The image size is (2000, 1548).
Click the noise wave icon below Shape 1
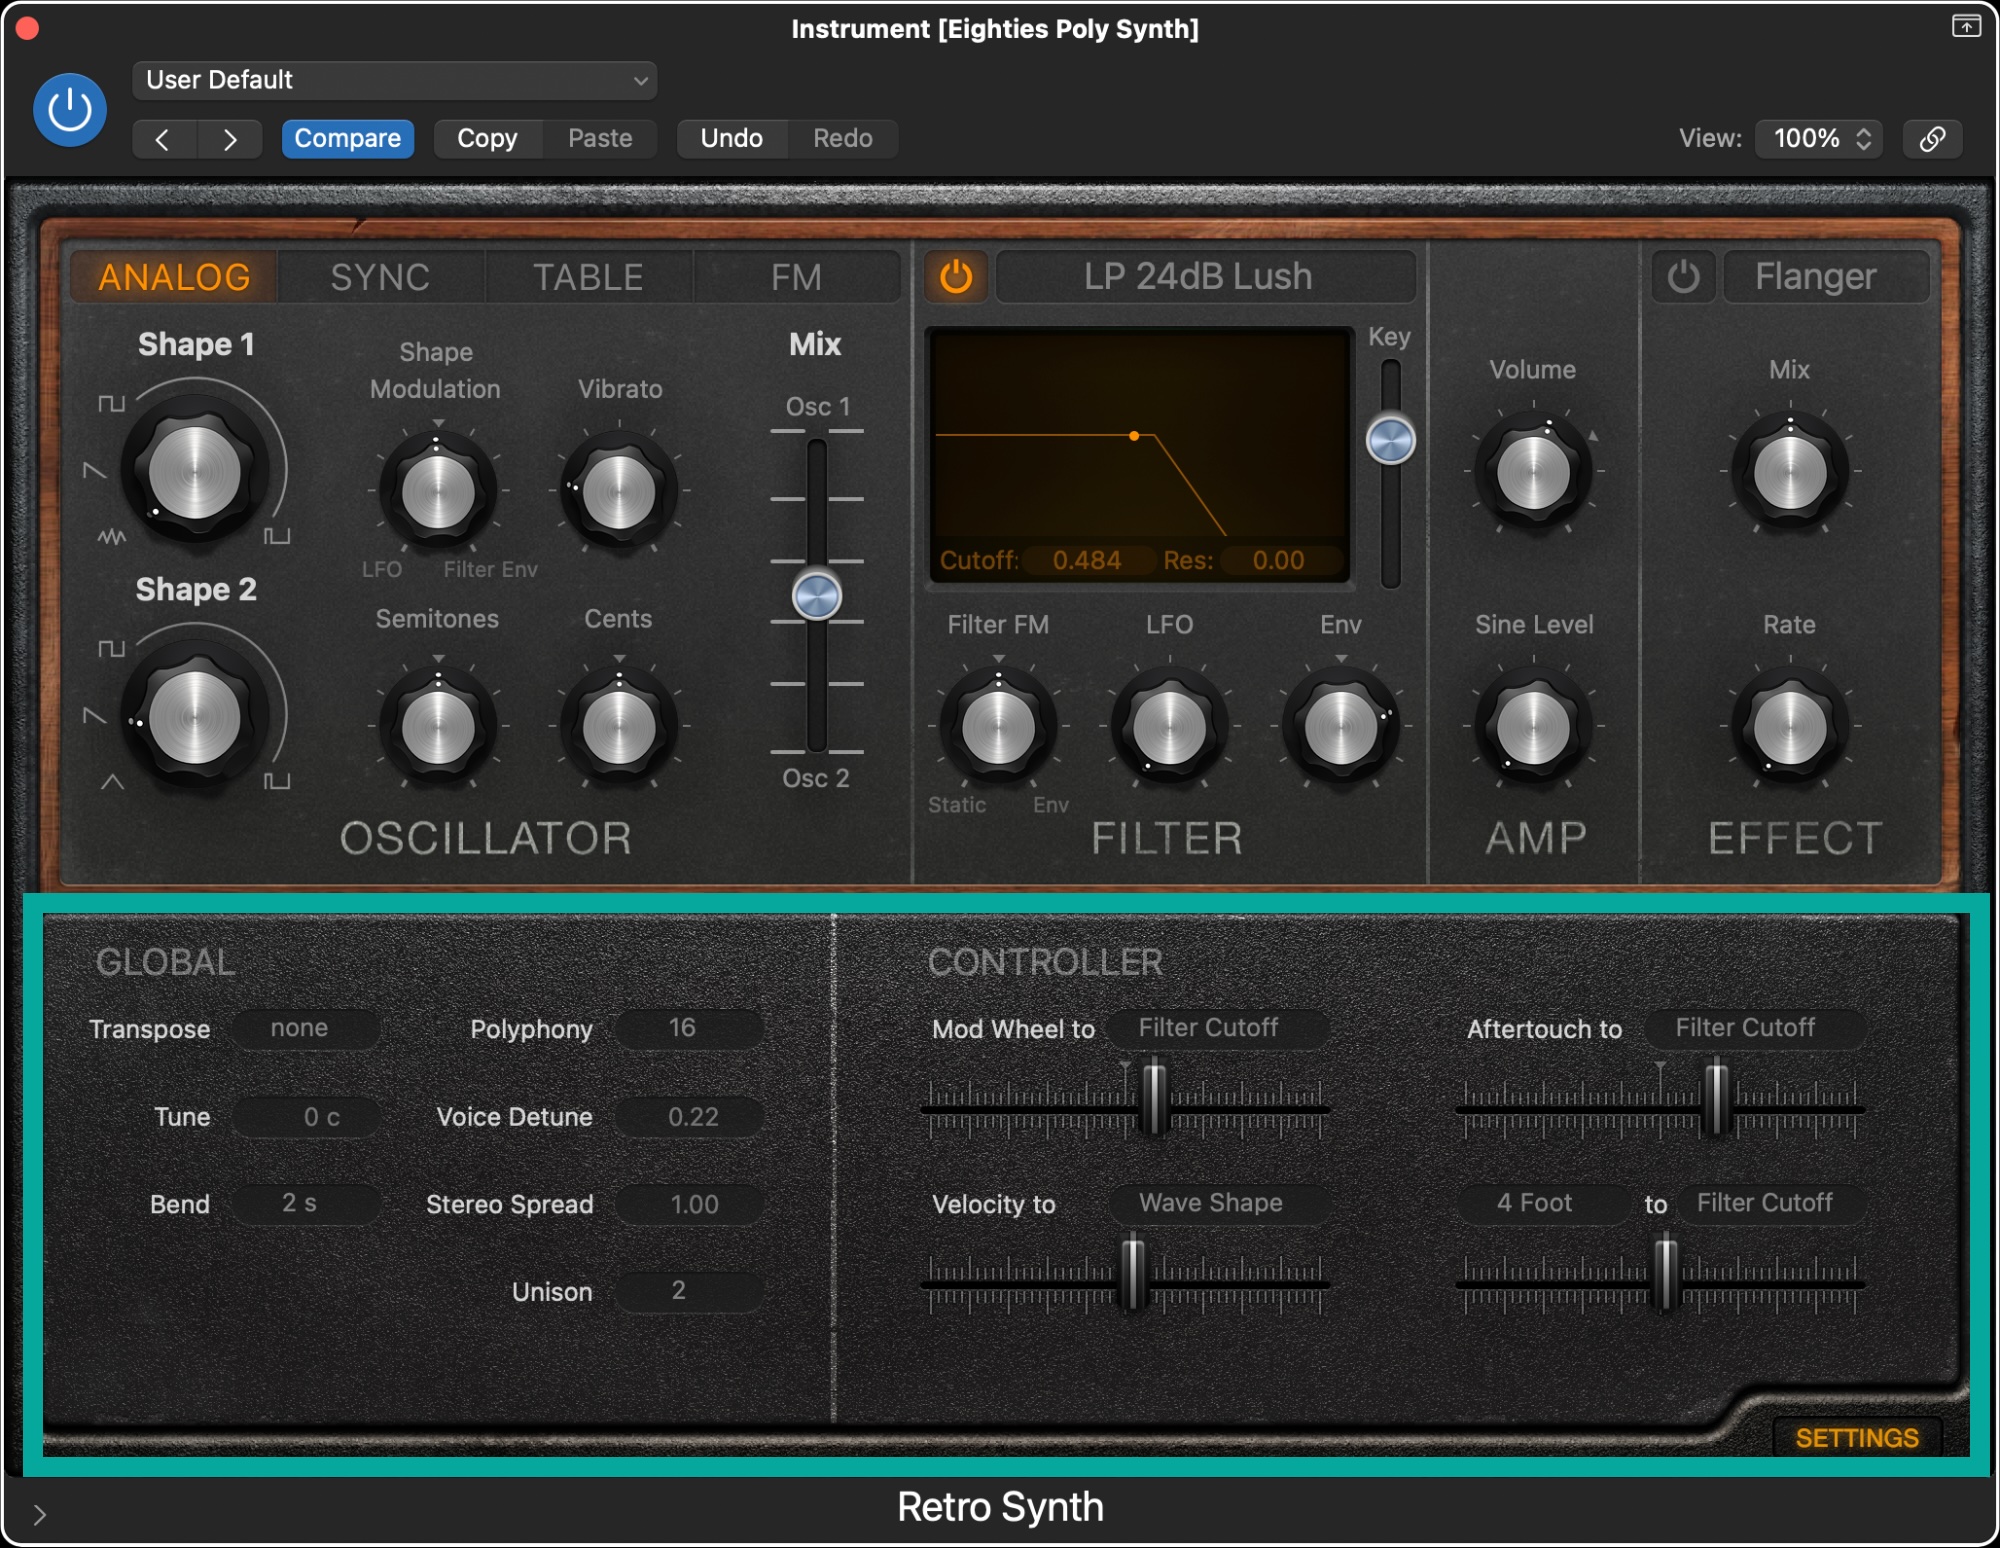[111, 537]
